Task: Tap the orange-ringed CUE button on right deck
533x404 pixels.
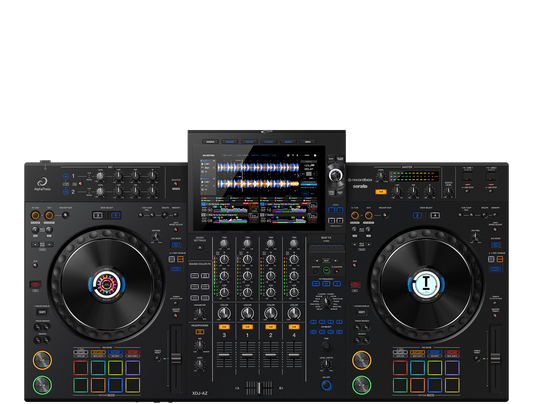Action: [x=361, y=360]
